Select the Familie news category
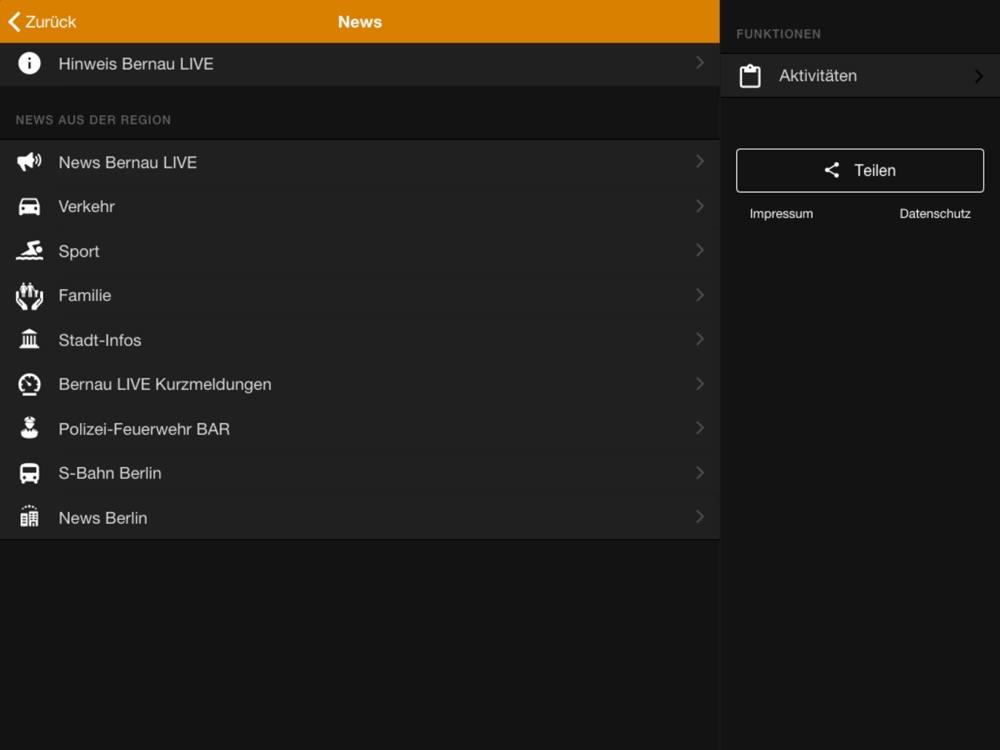This screenshot has width=1000, height=750. click(x=85, y=296)
